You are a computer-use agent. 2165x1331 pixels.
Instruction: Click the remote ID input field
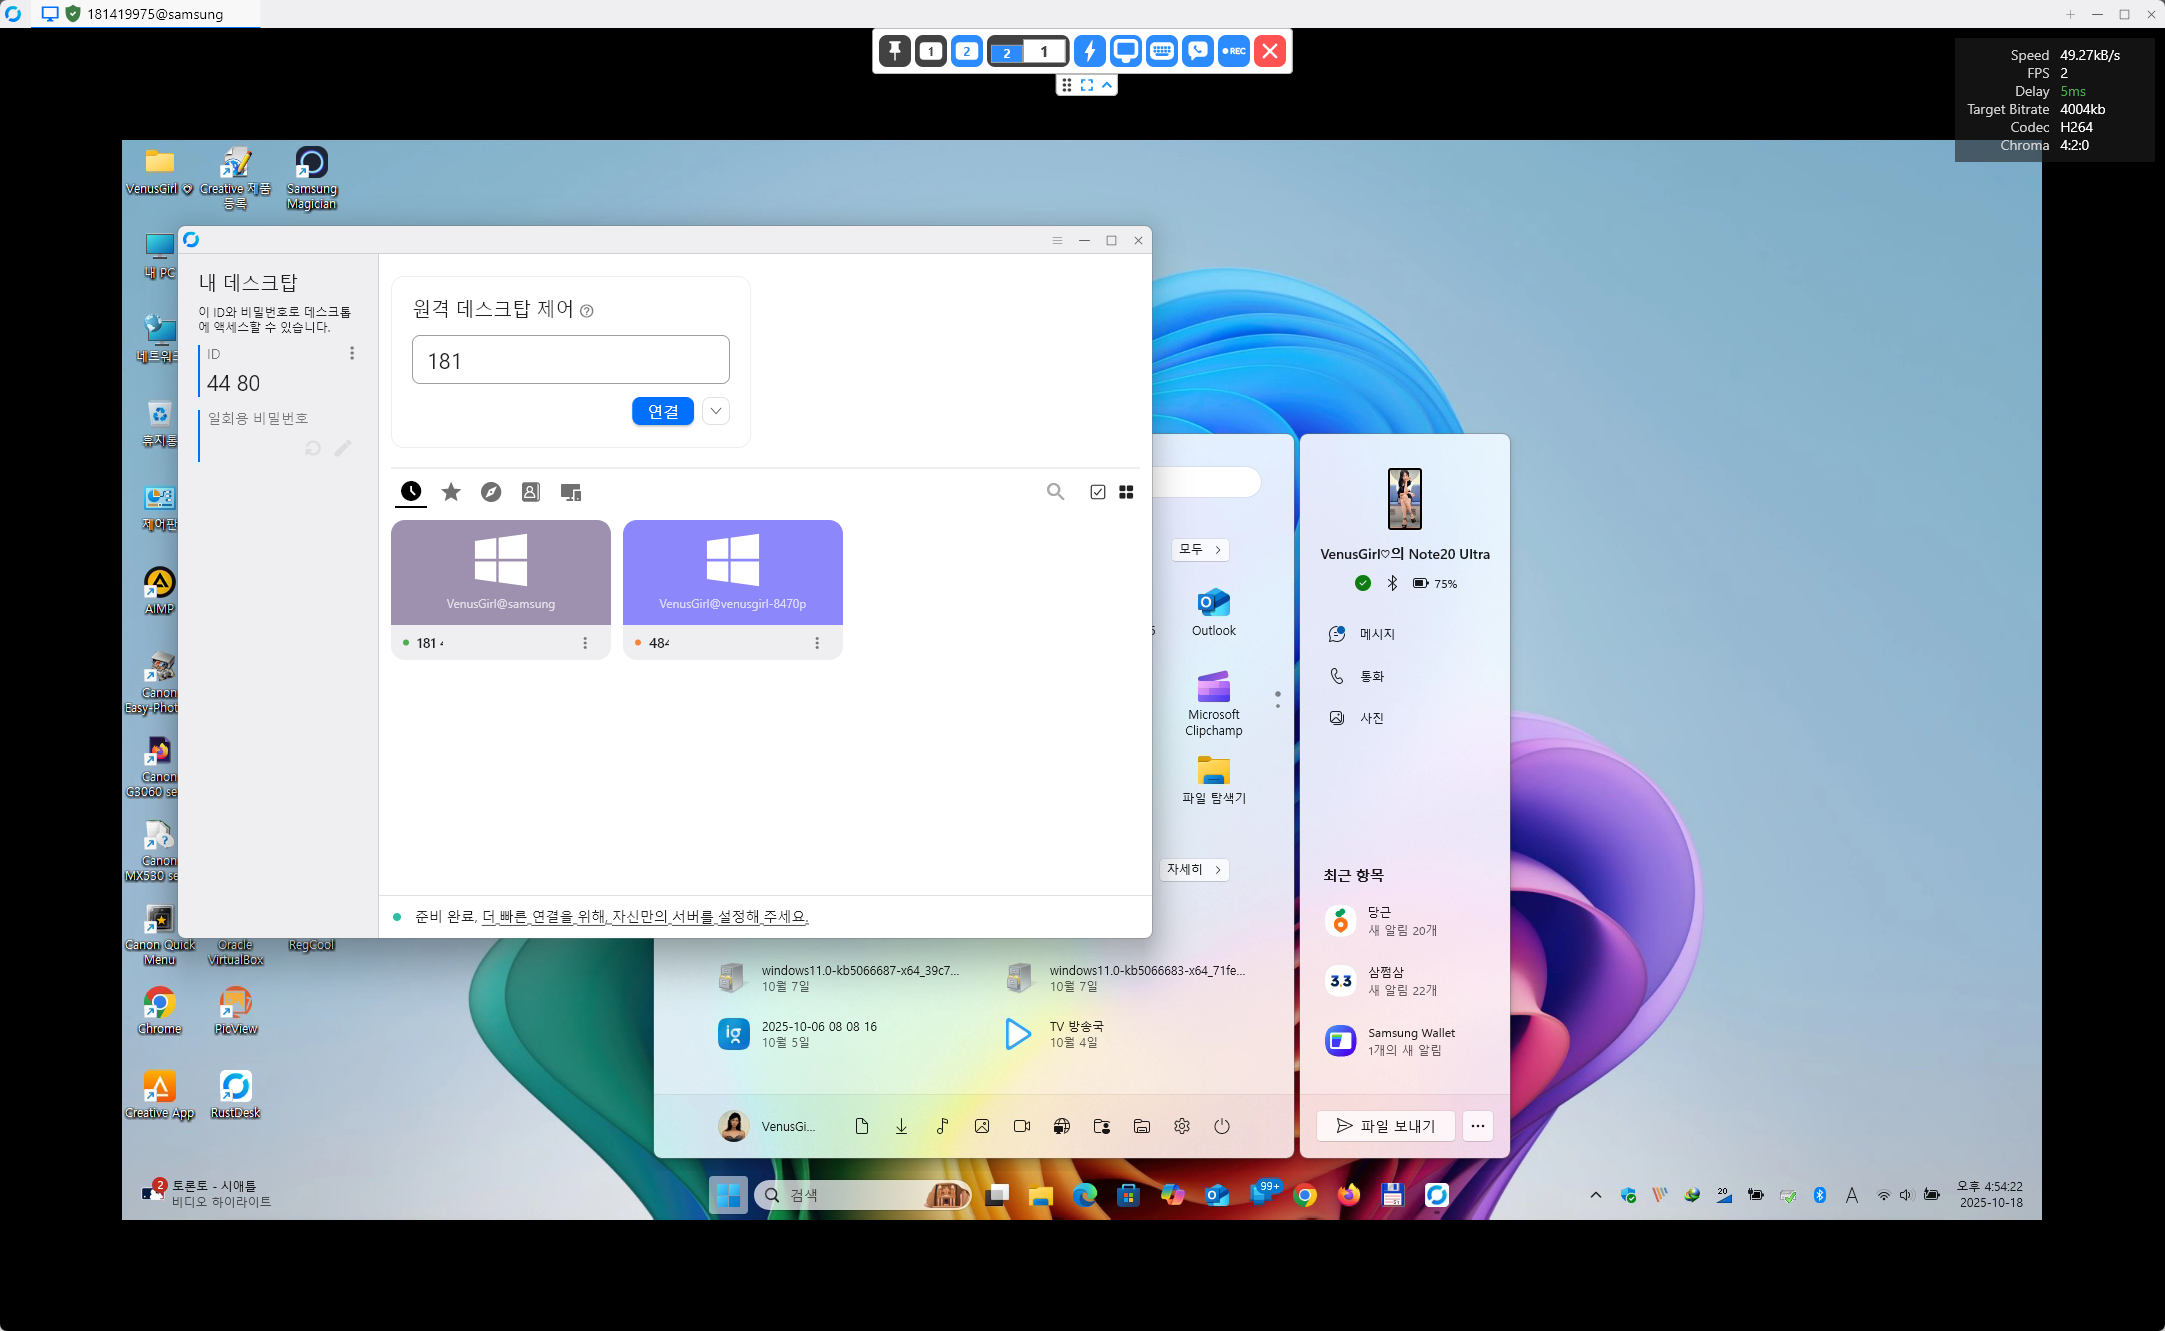coord(570,360)
